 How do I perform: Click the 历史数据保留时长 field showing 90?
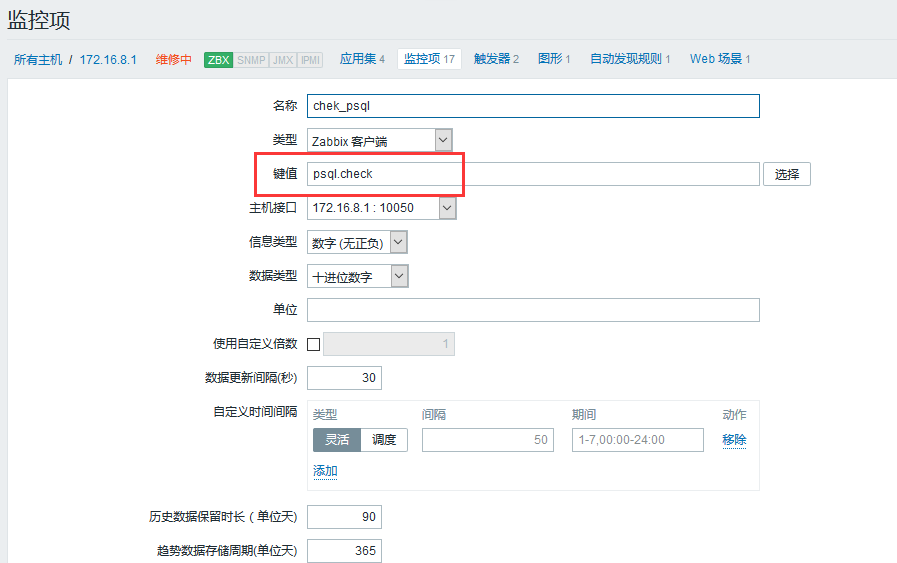(344, 517)
